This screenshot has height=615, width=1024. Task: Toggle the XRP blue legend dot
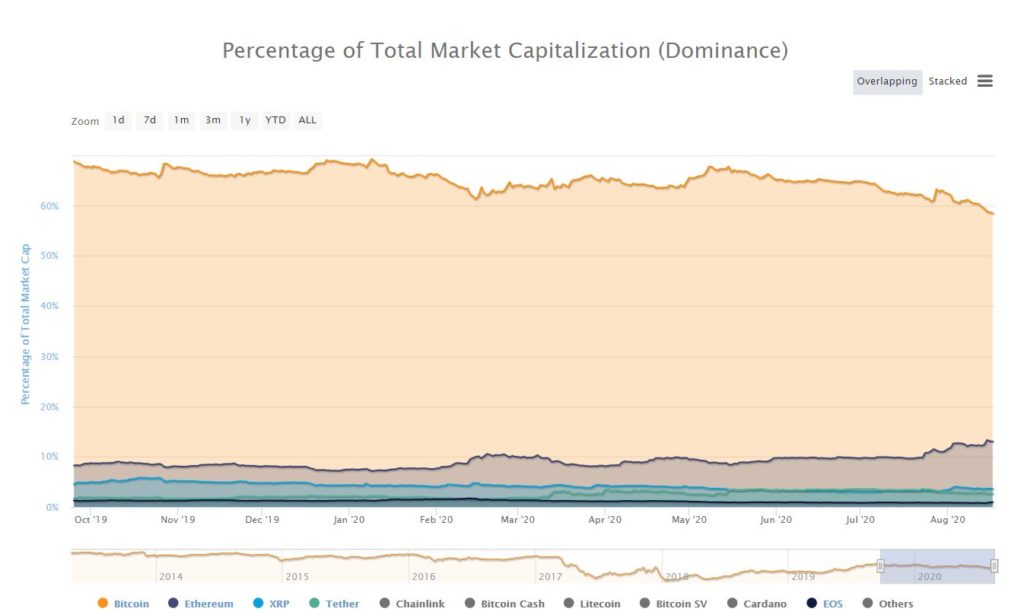(258, 603)
